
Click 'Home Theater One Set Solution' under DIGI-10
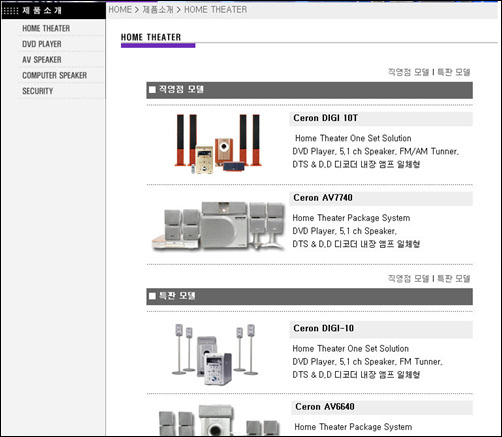[350, 349]
